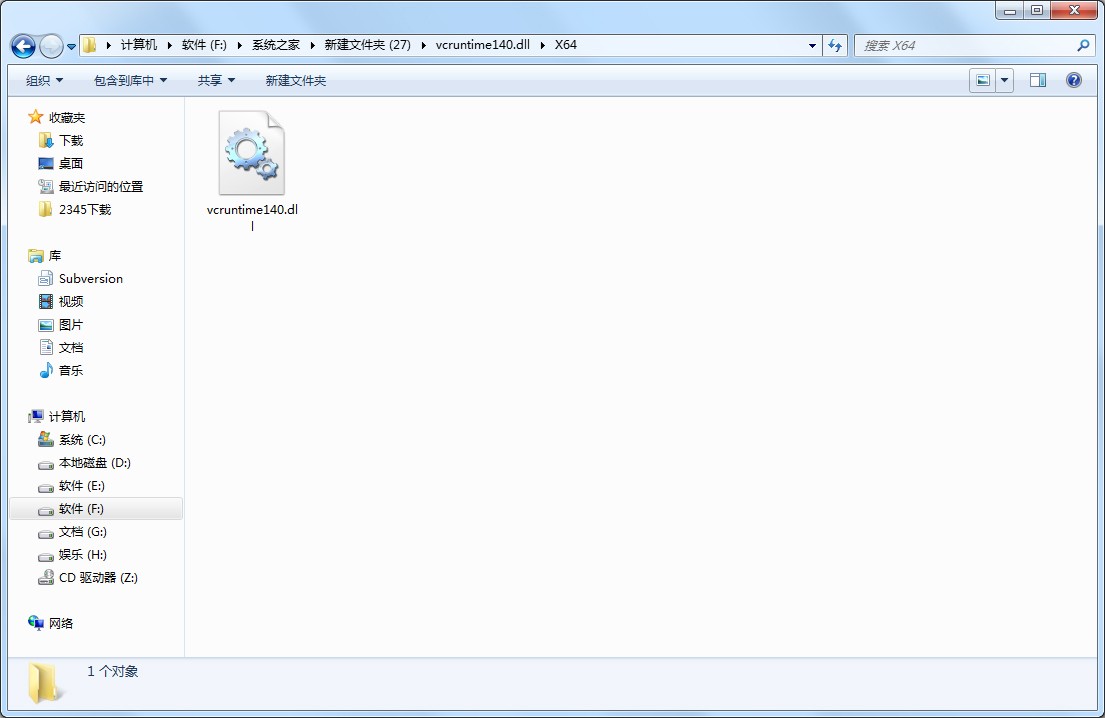This screenshot has height=718, width=1105.
Task: Click the change view icon
Action: [983, 80]
